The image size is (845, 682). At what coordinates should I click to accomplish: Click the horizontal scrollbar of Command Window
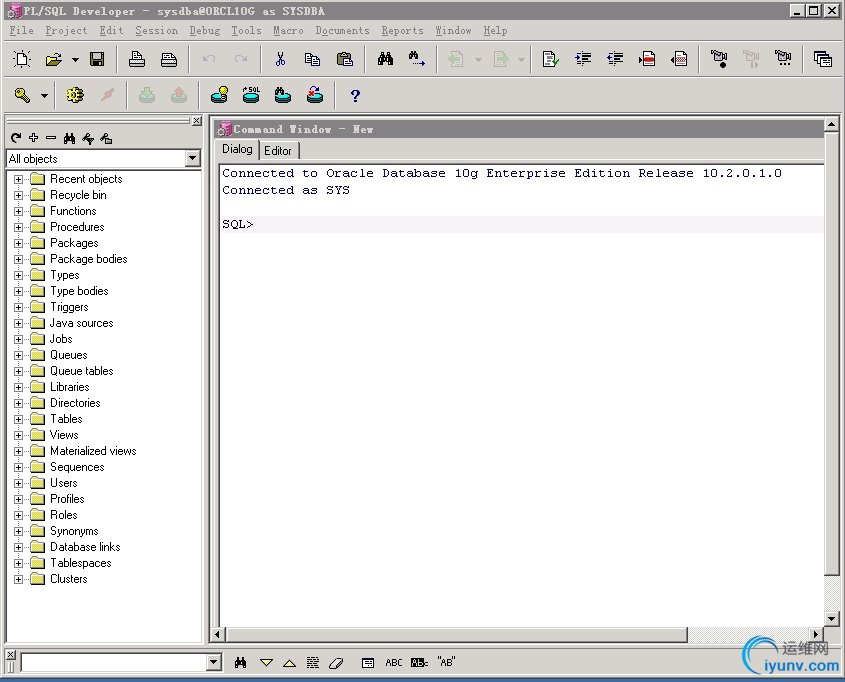click(456, 635)
